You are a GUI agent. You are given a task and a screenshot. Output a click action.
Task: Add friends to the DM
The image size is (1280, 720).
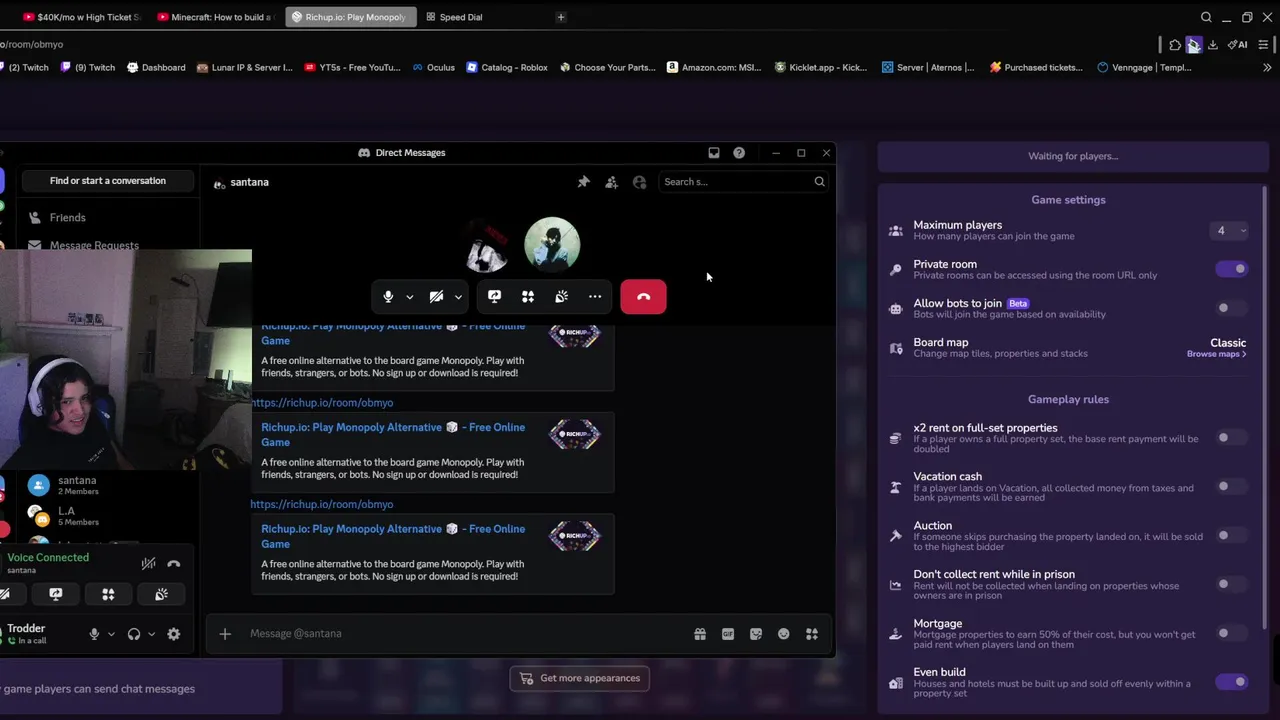coord(612,182)
